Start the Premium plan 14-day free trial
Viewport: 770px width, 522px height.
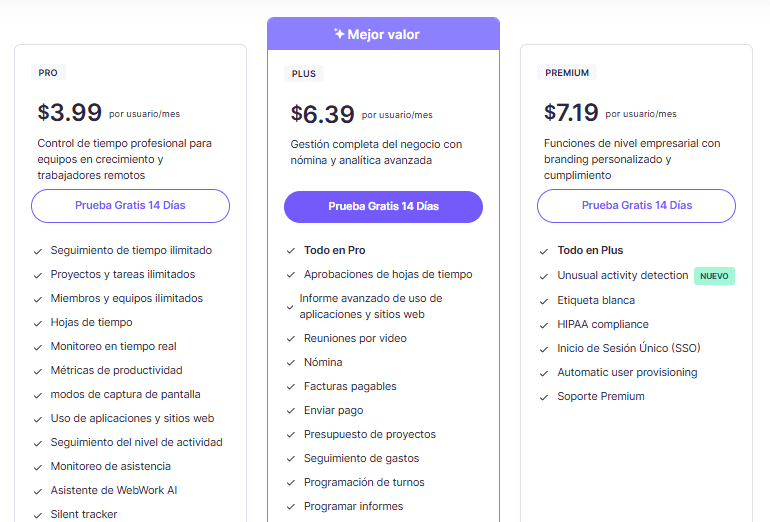tap(636, 206)
